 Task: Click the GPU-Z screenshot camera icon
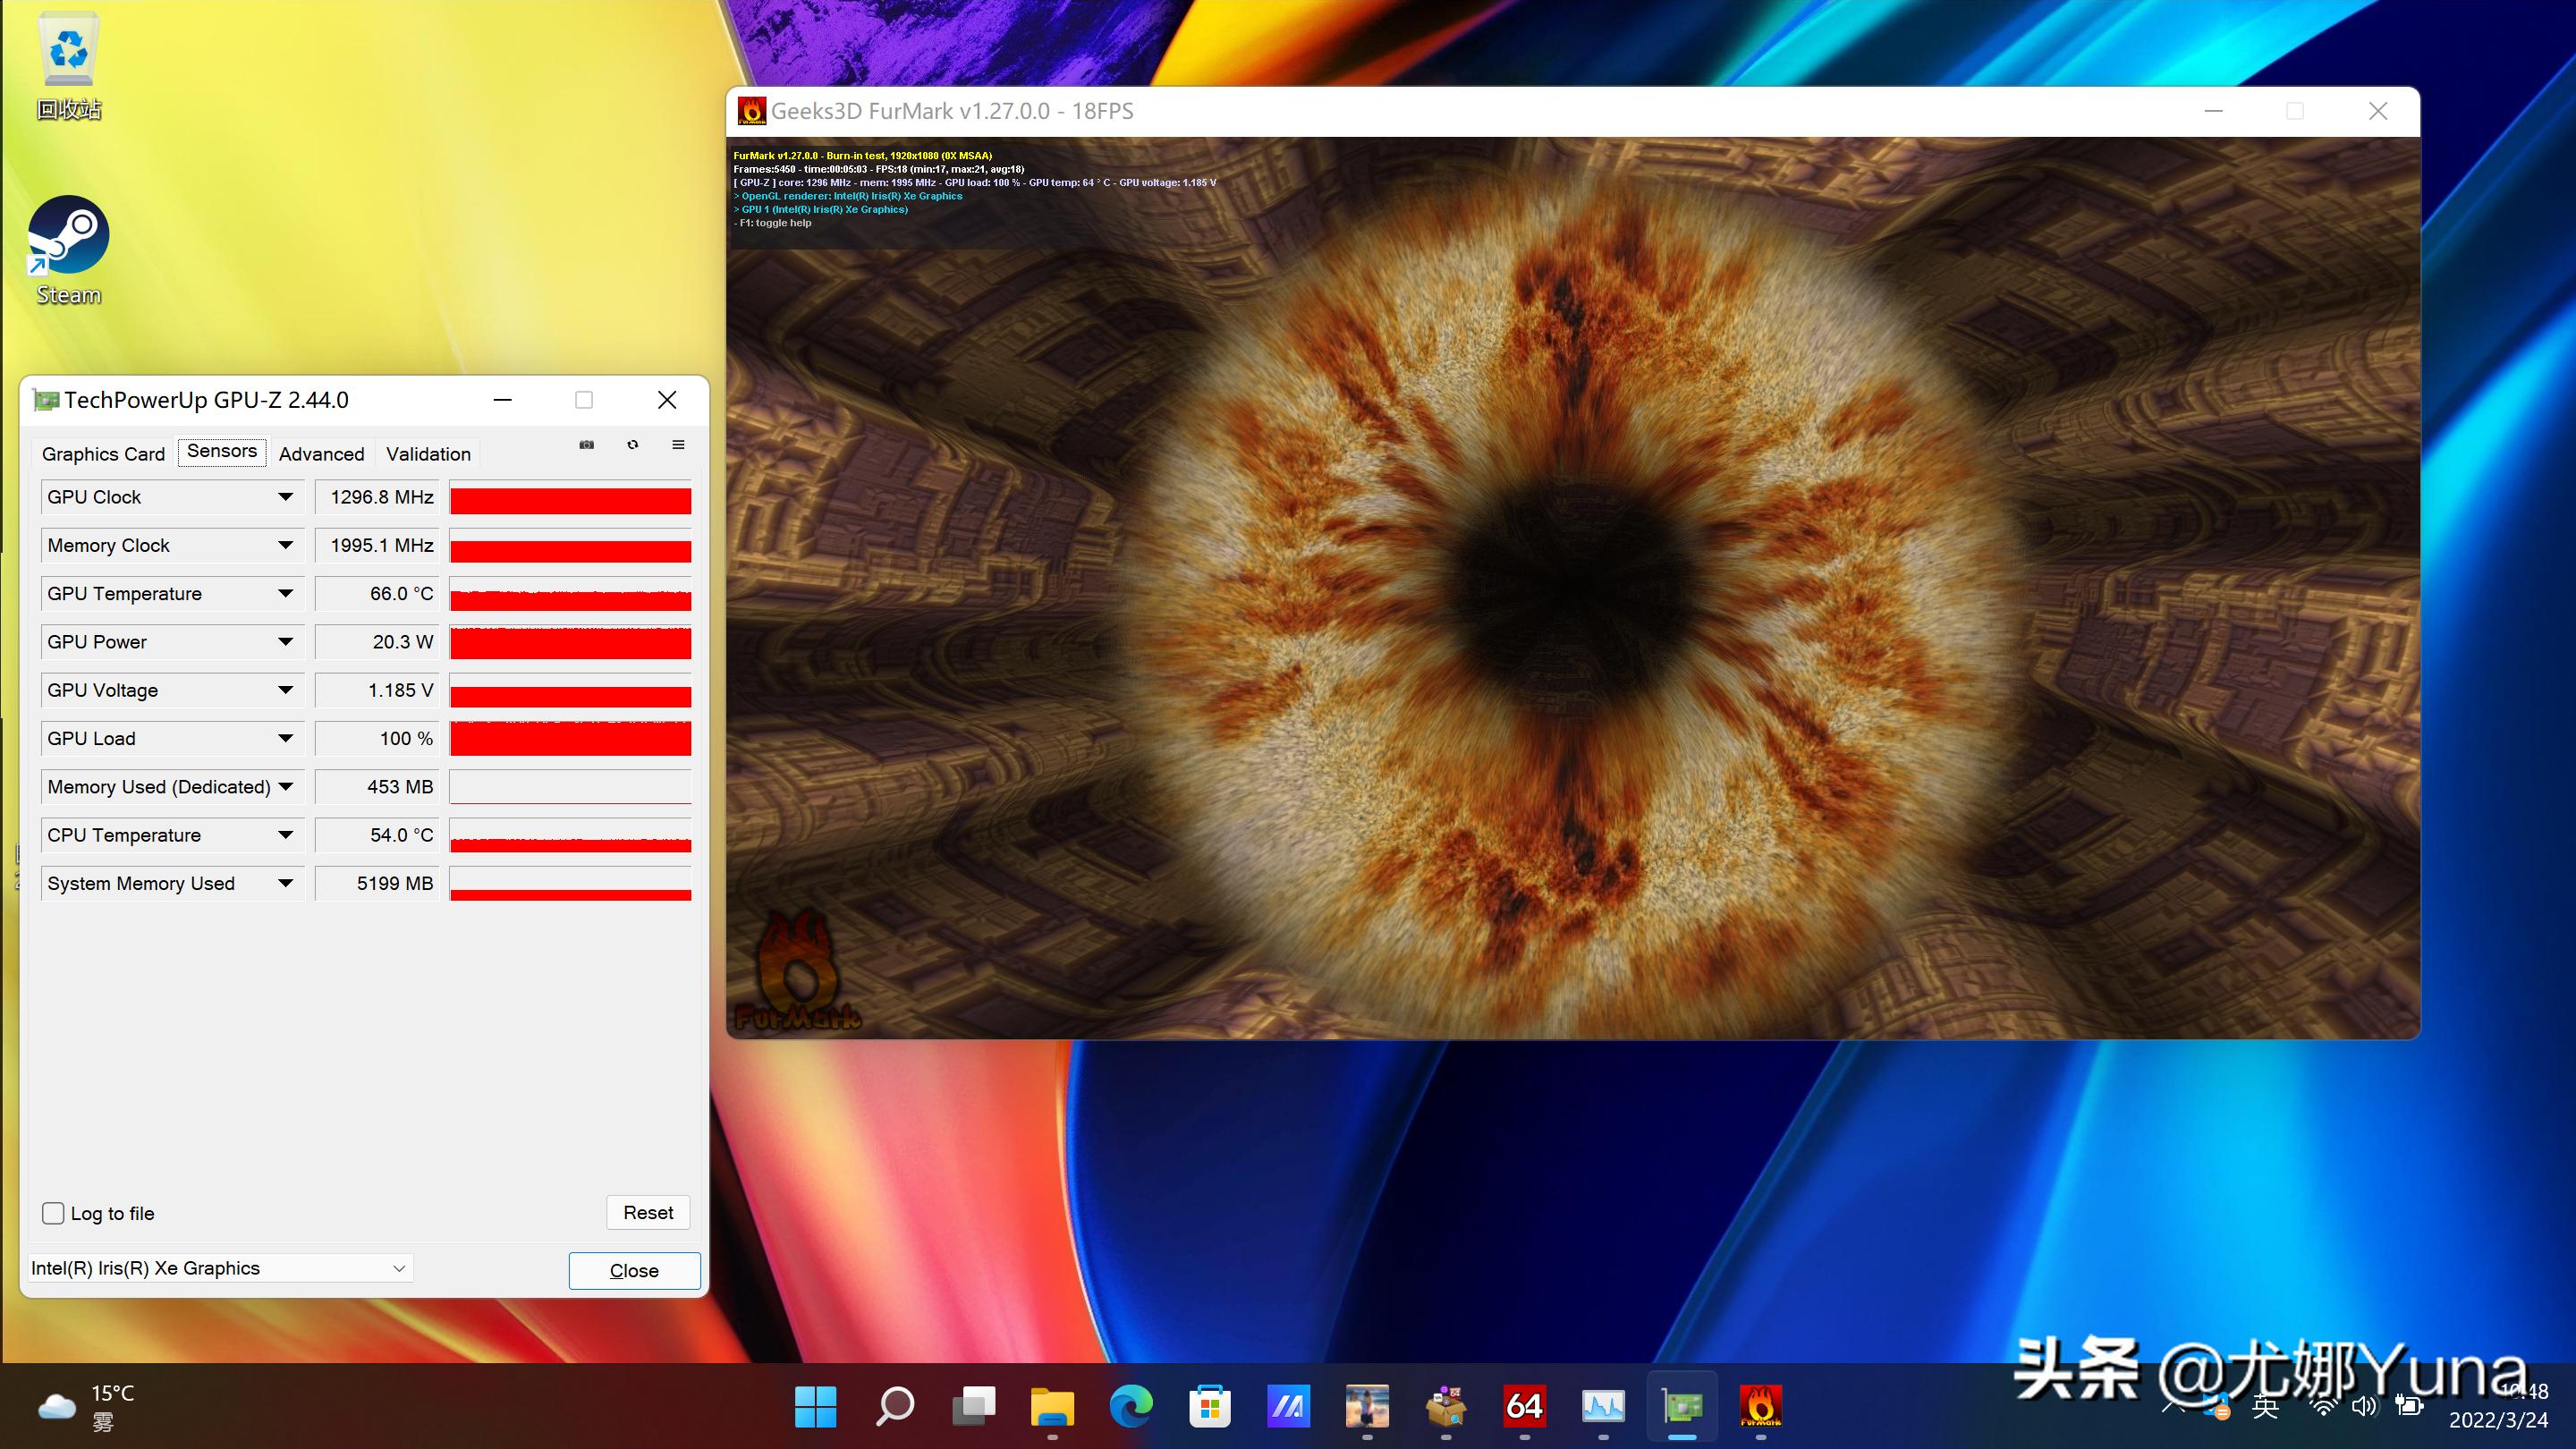[x=587, y=445]
